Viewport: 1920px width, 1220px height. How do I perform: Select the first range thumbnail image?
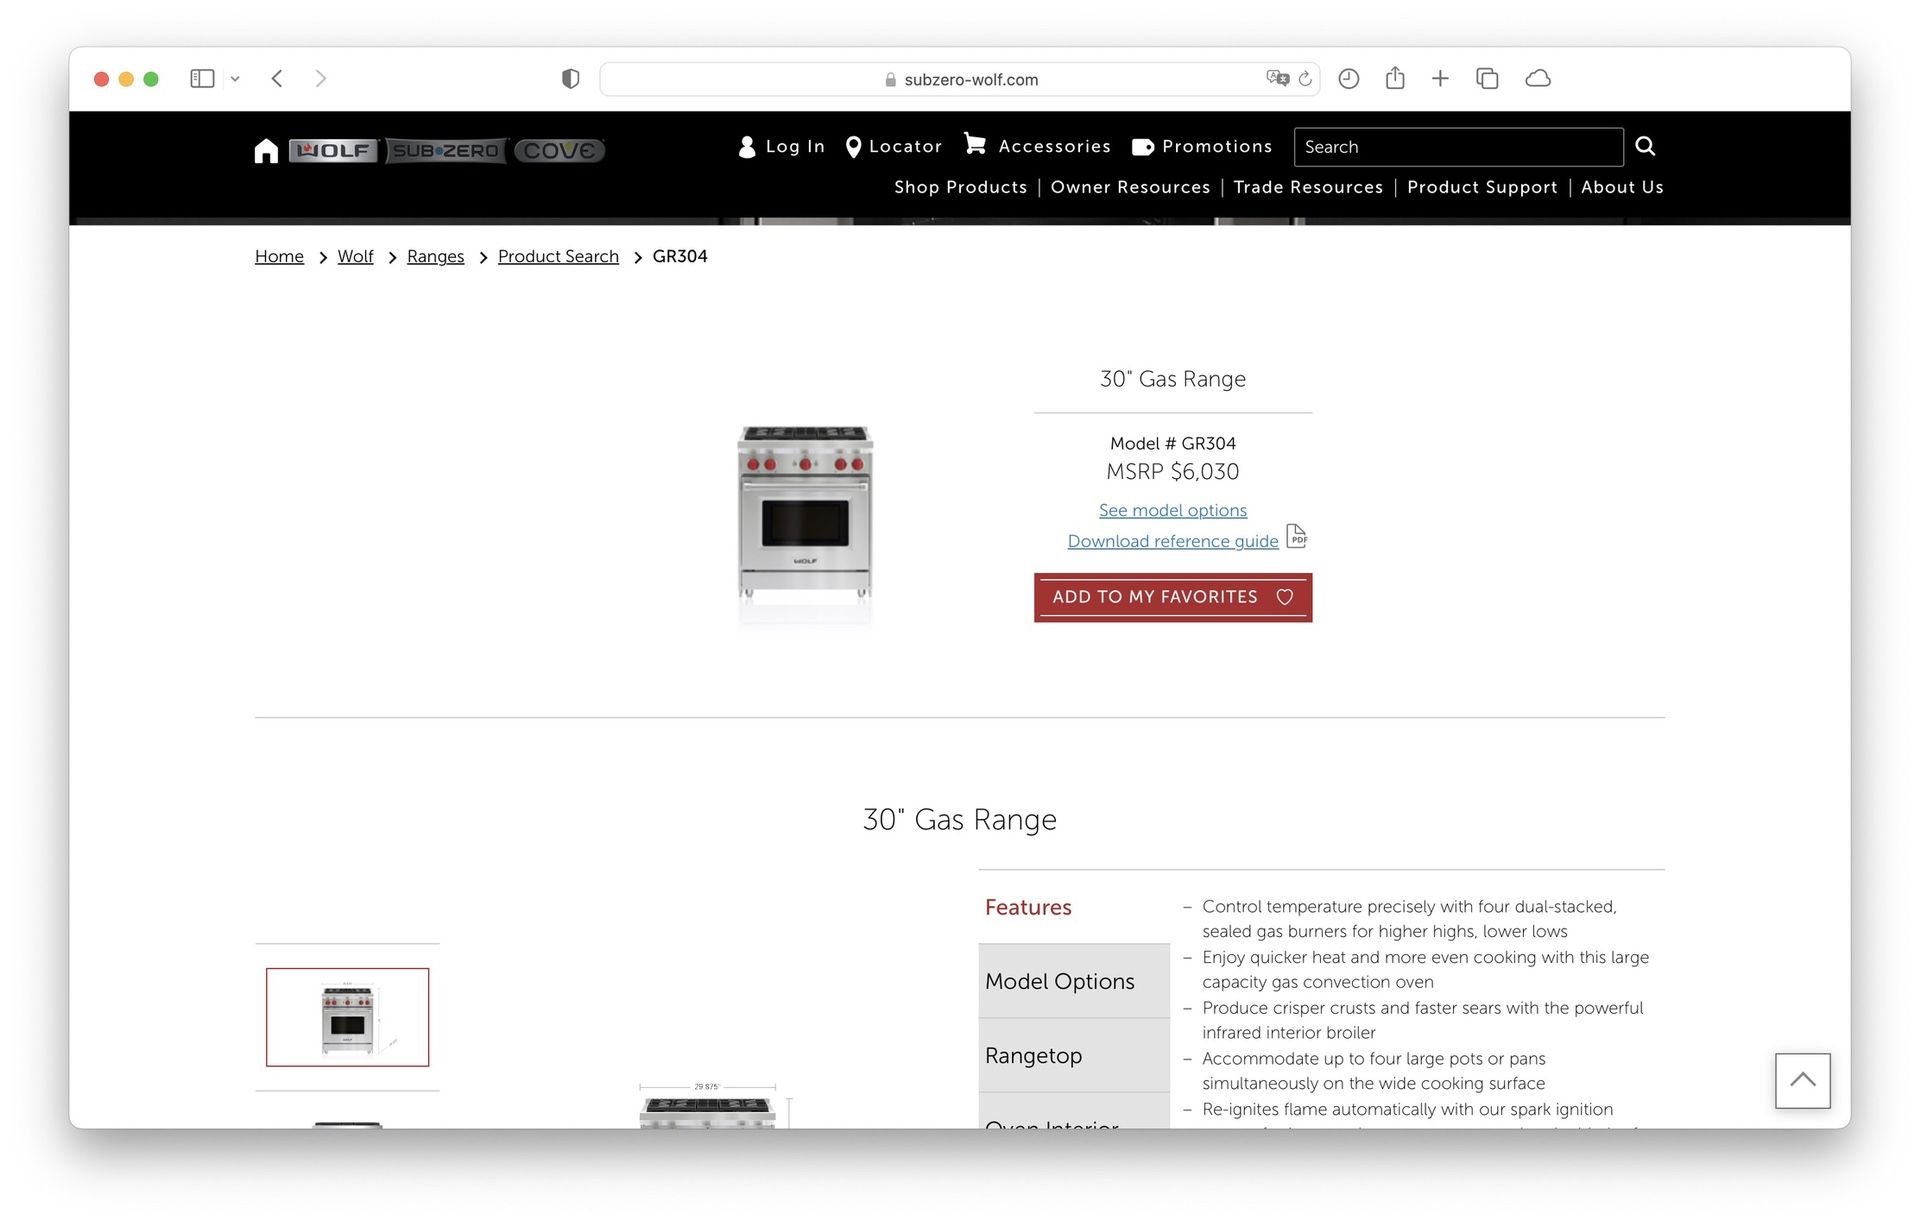tap(347, 1017)
